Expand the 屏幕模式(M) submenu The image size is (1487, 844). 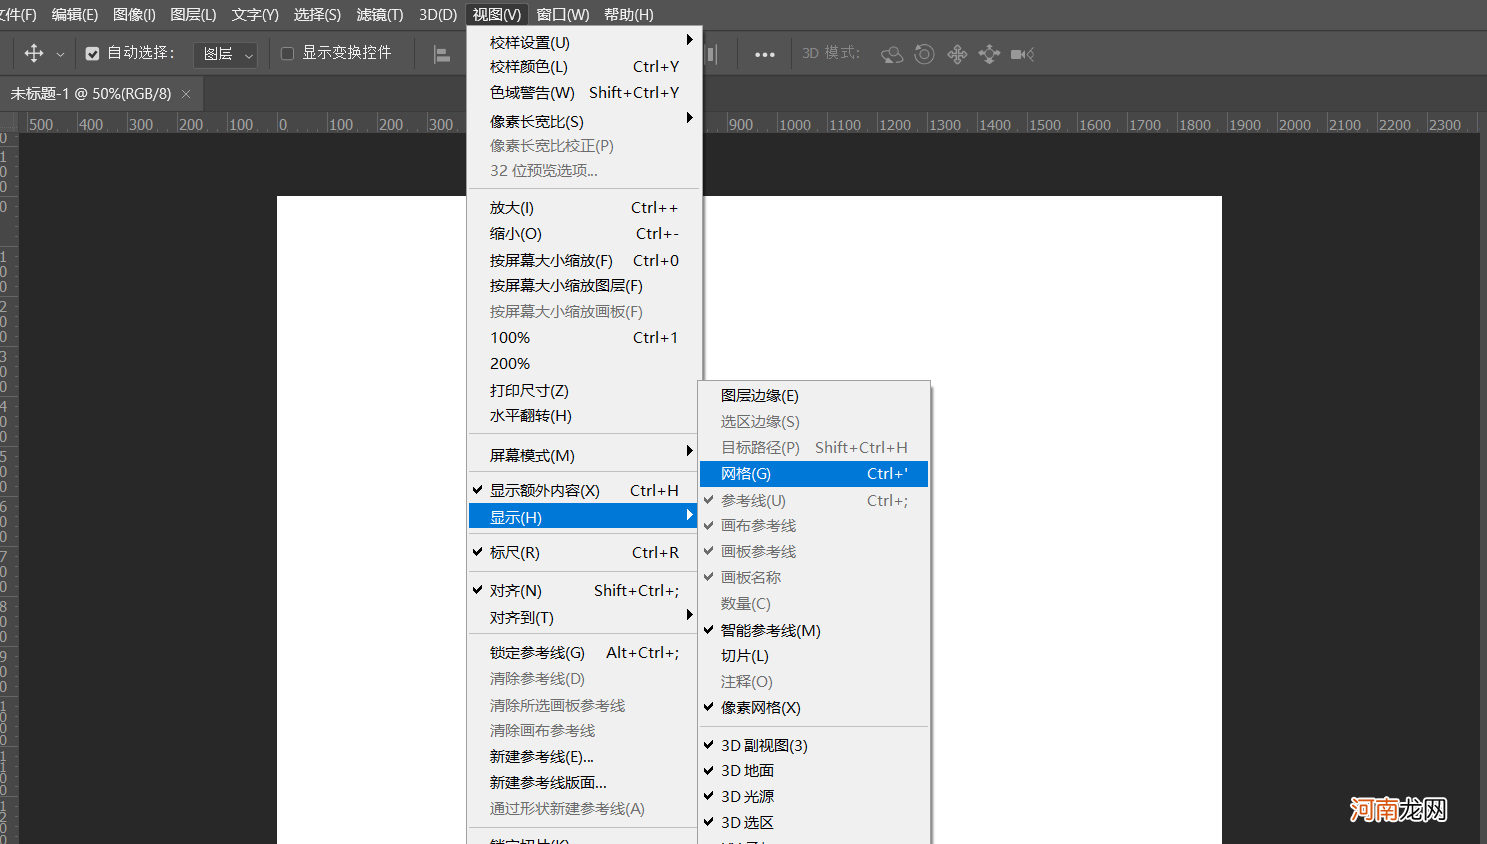(x=585, y=455)
